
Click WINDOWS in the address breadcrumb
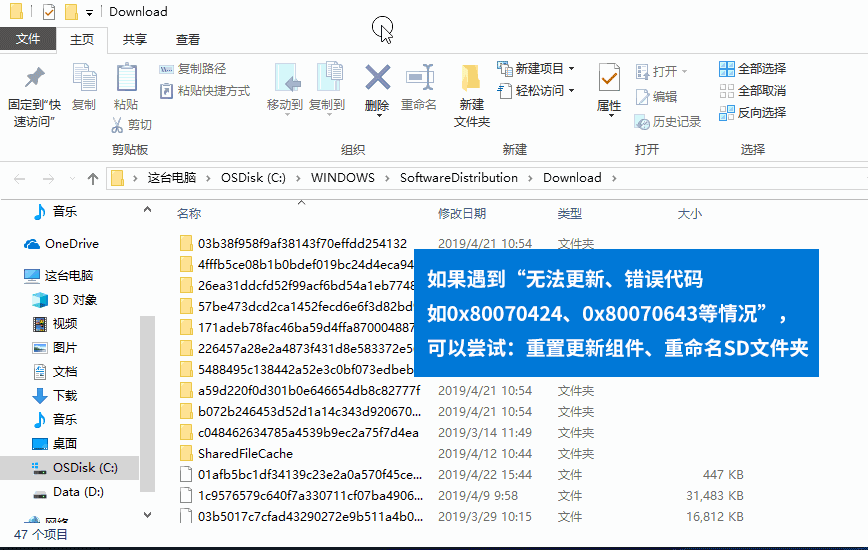[x=342, y=178]
